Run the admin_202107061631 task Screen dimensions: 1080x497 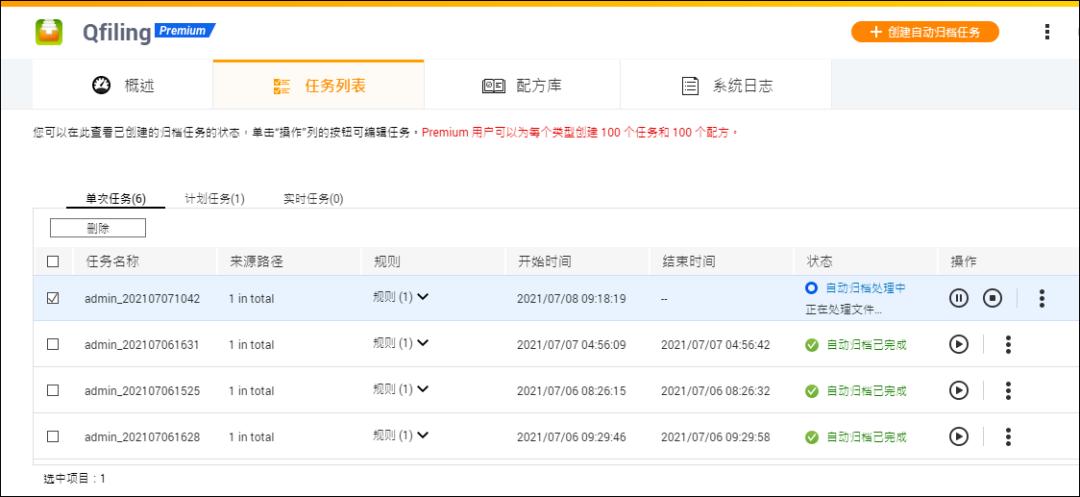point(959,344)
